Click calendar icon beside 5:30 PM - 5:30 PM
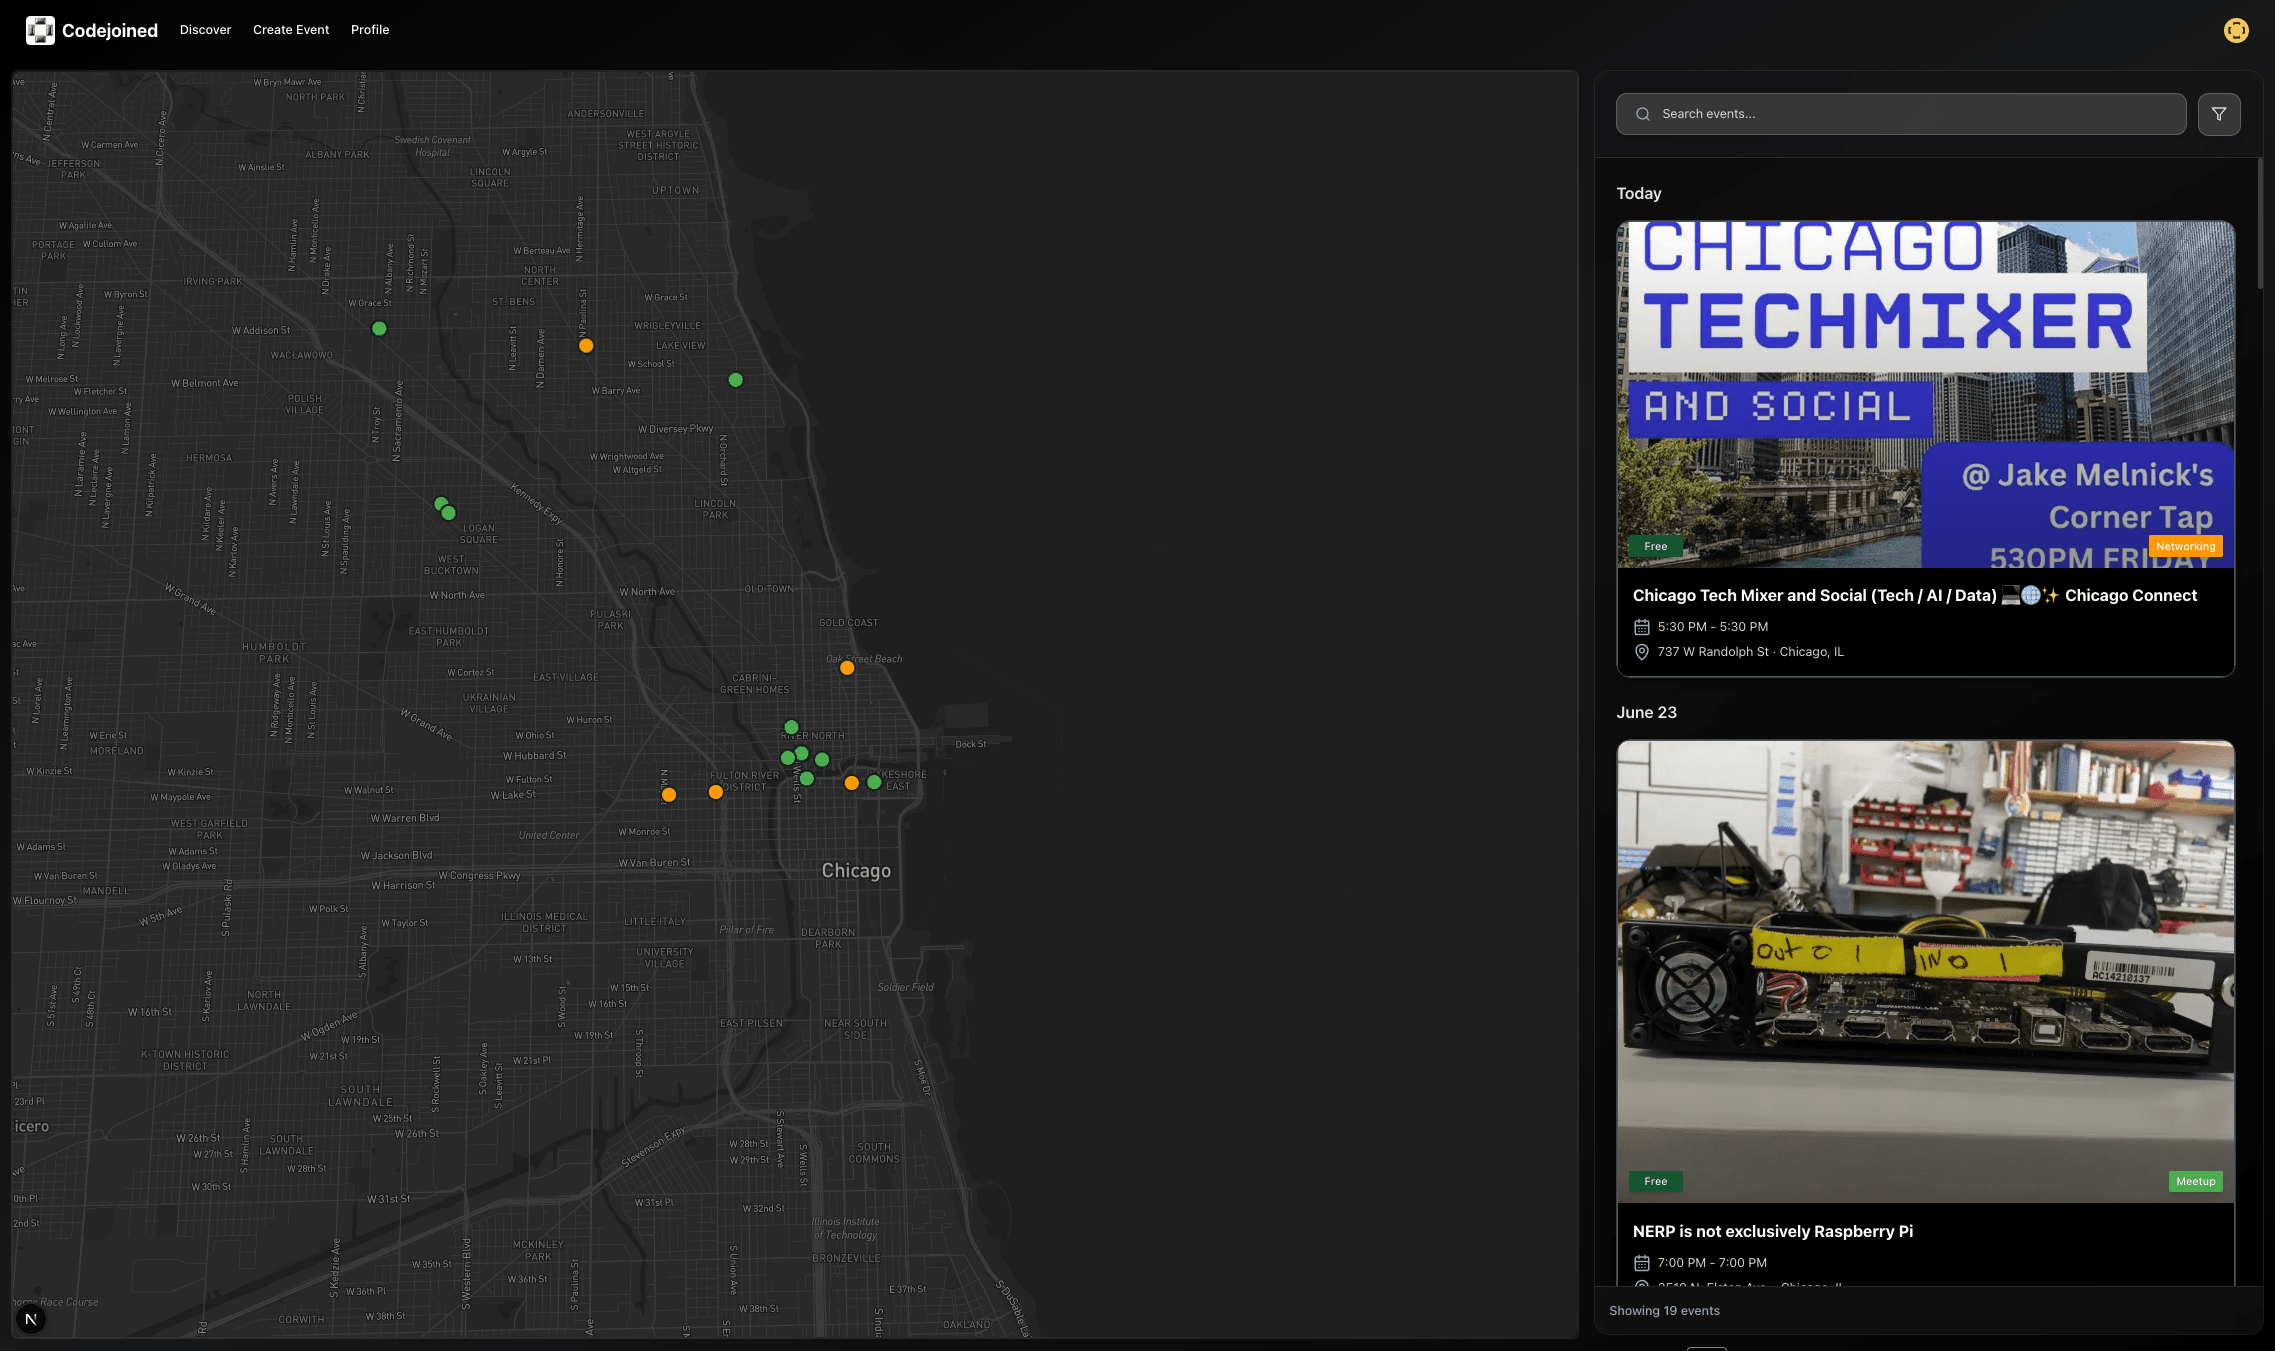Viewport: 2275px width, 1351px height. pyautogui.click(x=1641, y=627)
